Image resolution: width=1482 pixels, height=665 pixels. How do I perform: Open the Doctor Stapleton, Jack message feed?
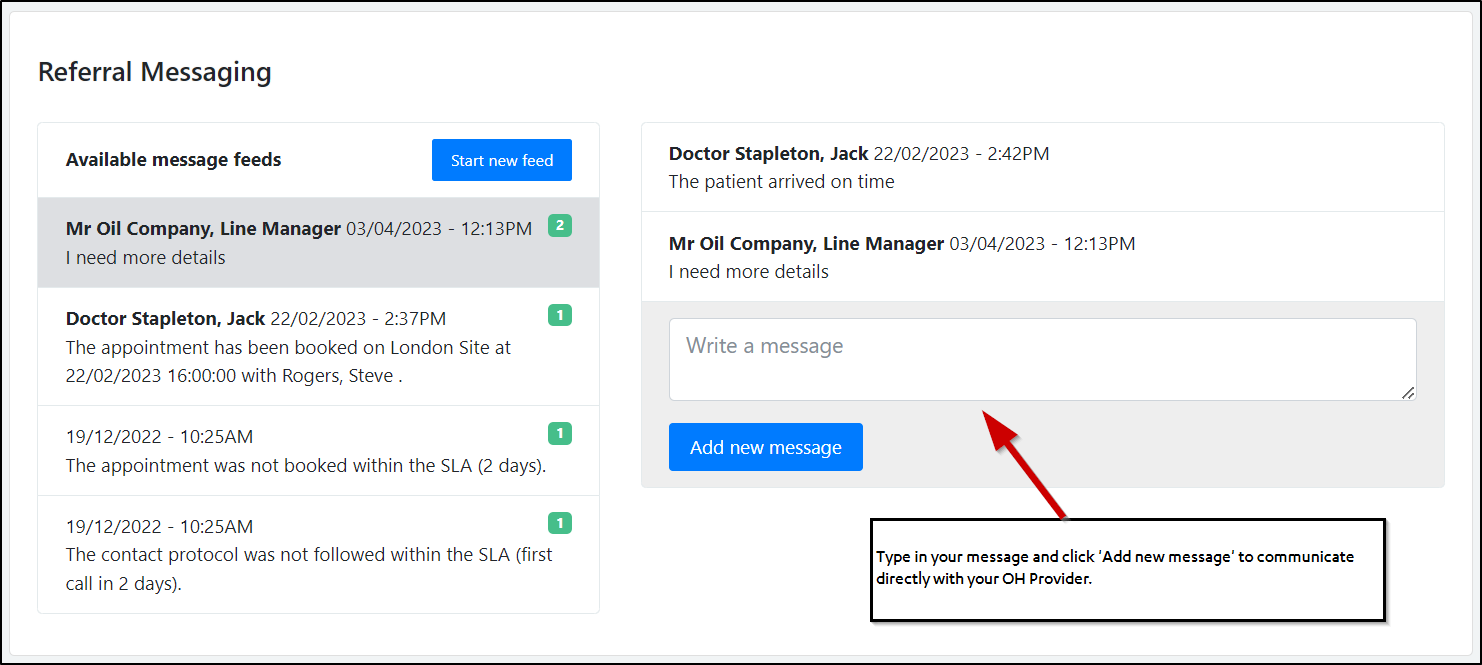(300, 347)
